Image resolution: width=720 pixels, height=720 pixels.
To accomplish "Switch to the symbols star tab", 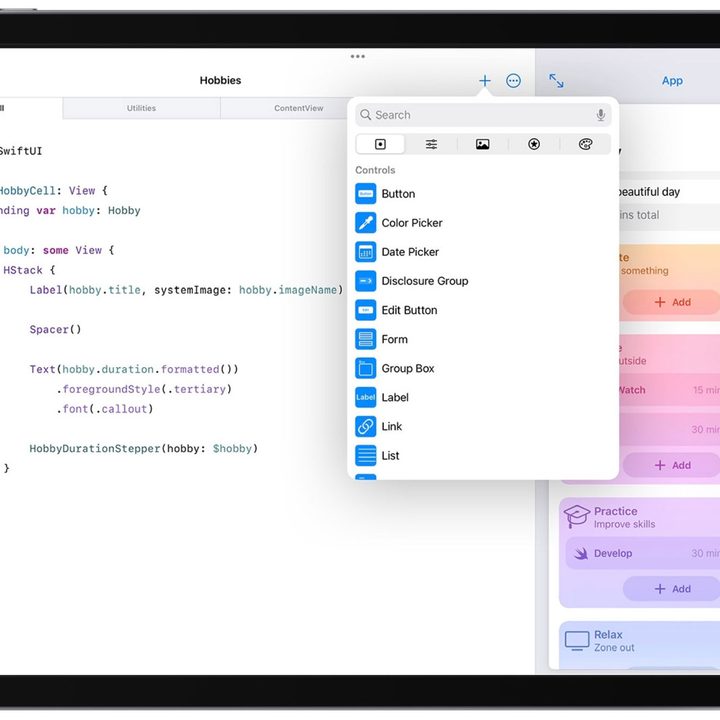I will tap(534, 144).
